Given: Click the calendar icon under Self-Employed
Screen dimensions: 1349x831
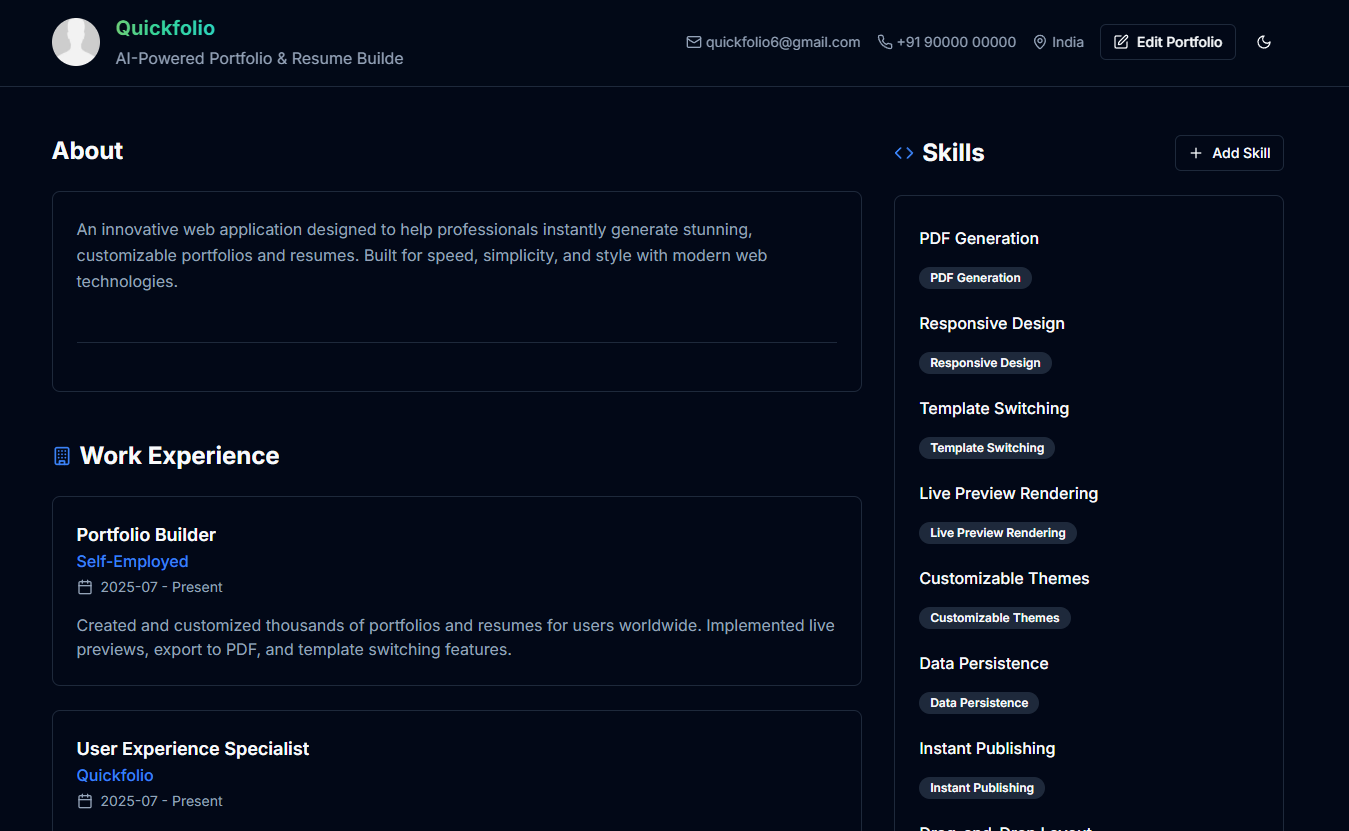Looking at the screenshot, I should (x=85, y=587).
